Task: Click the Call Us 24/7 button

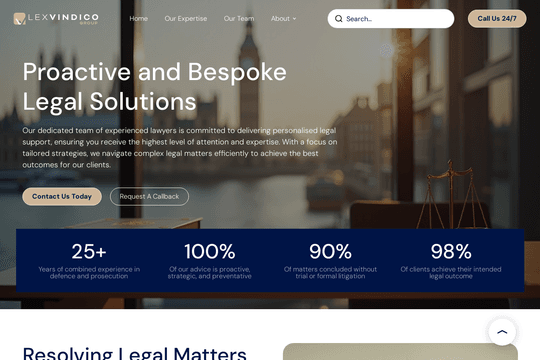Action: pyautogui.click(x=497, y=19)
